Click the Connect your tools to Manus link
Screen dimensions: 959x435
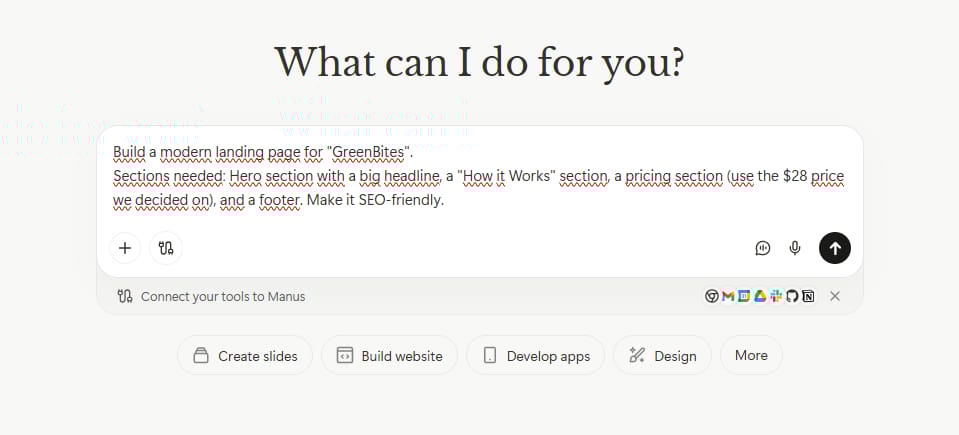coord(223,297)
